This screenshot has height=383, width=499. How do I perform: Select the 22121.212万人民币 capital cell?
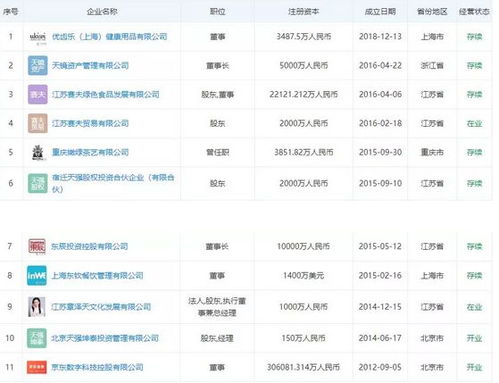coord(303,95)
